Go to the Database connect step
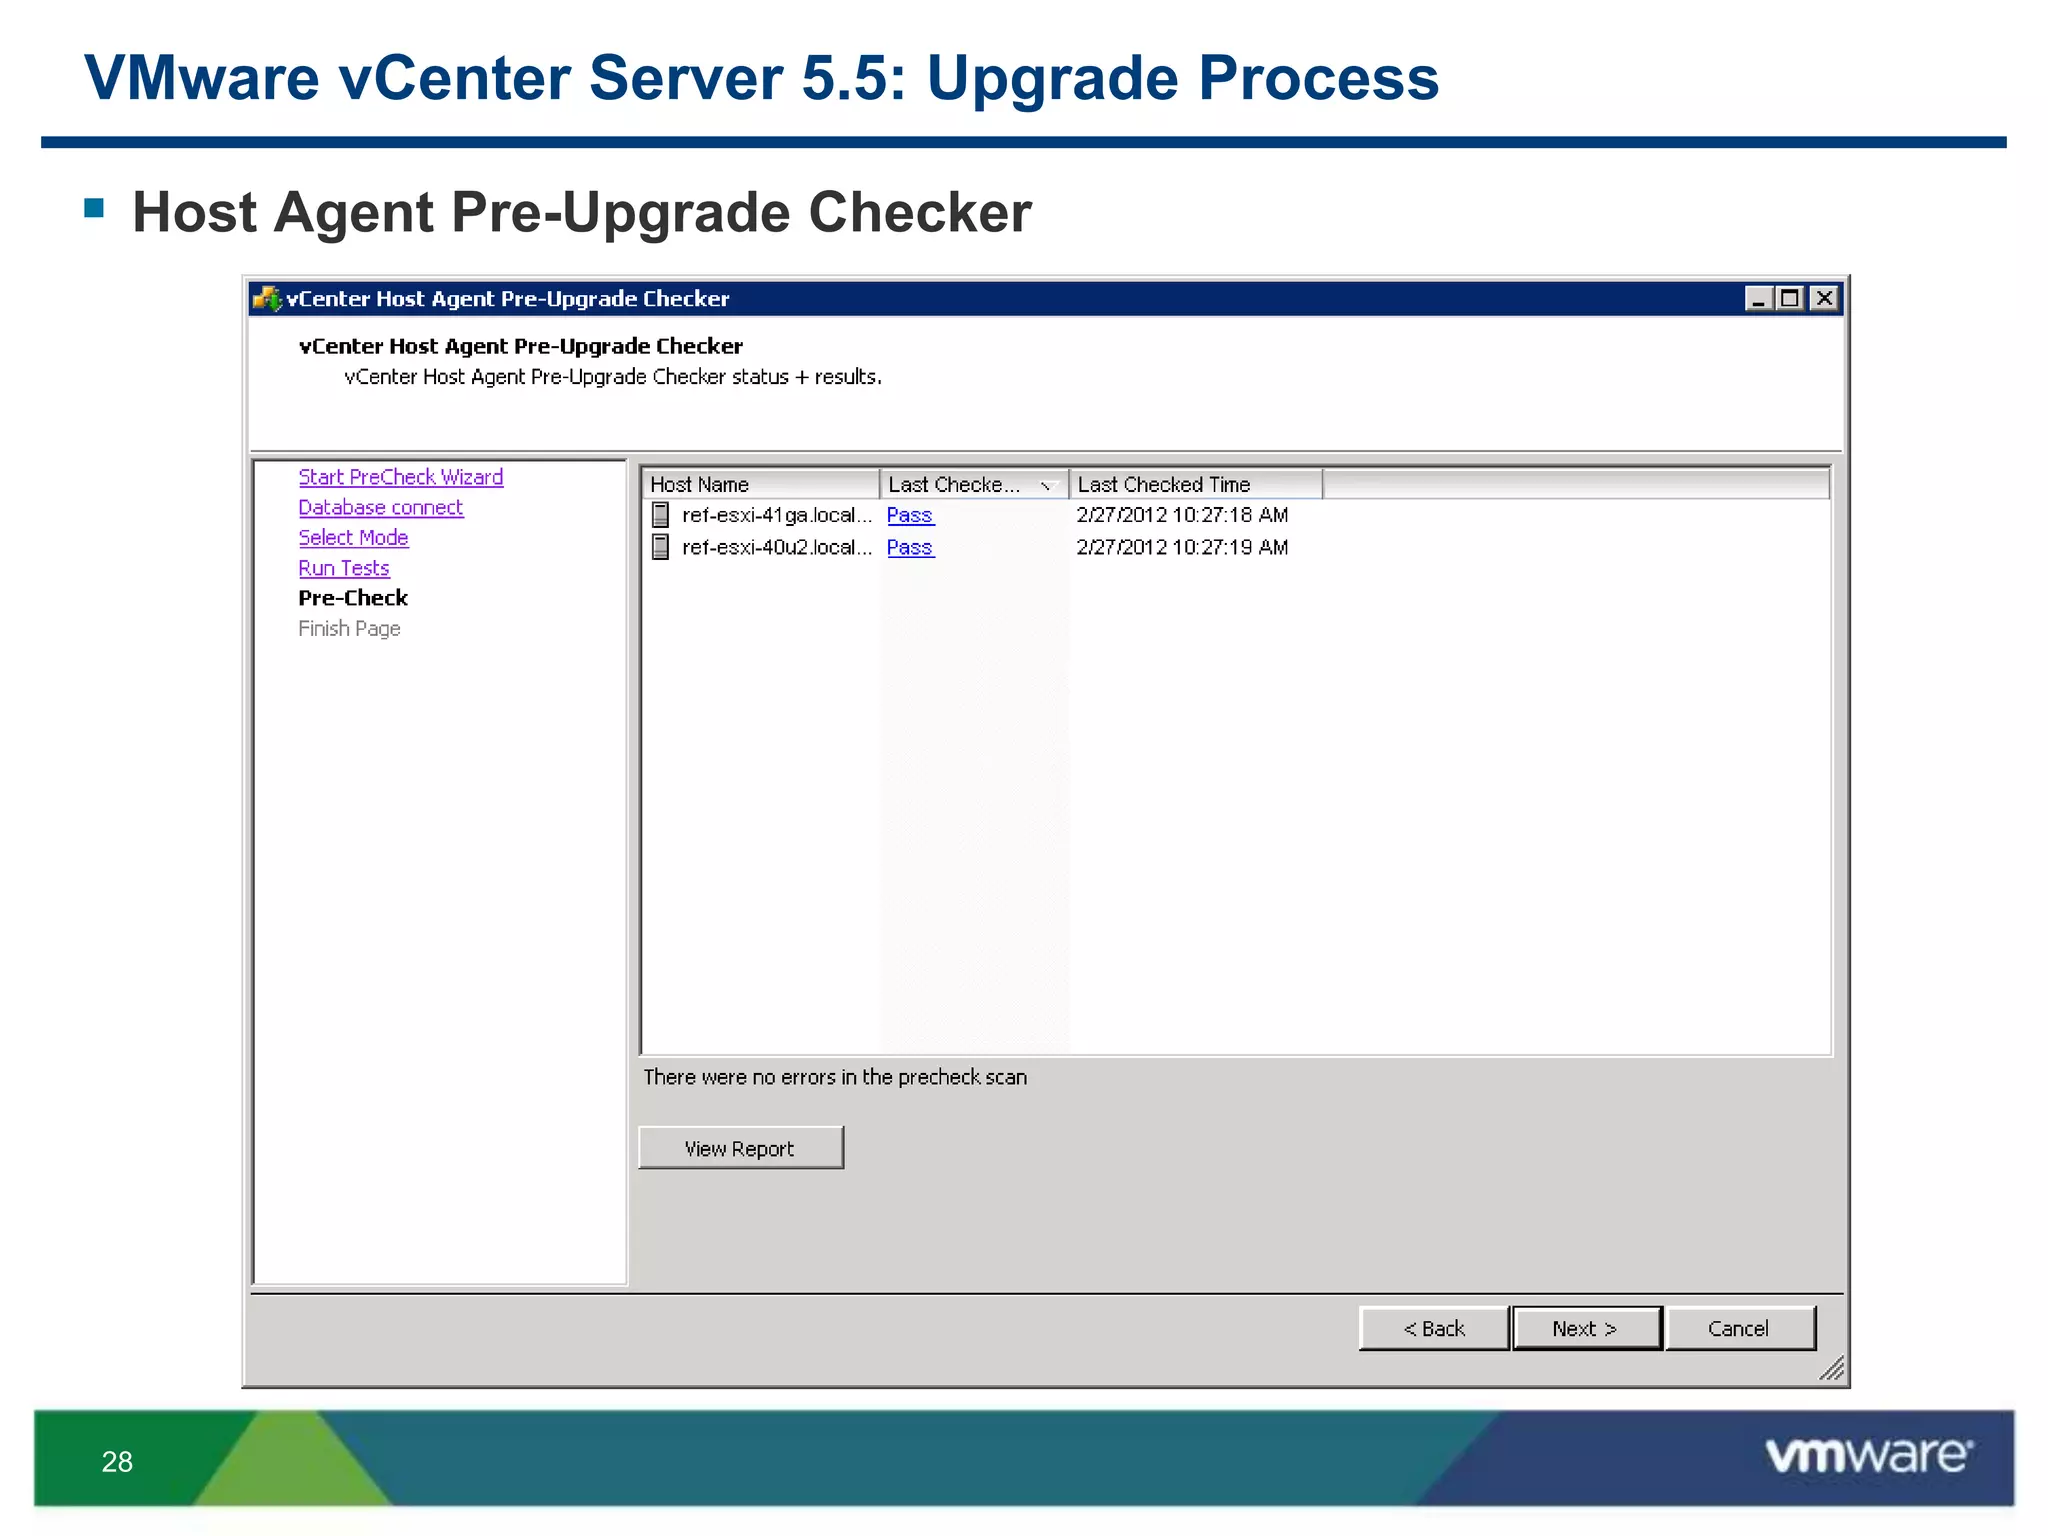The height and width of the screenshot is (1536, 2048). click(381, 507)
